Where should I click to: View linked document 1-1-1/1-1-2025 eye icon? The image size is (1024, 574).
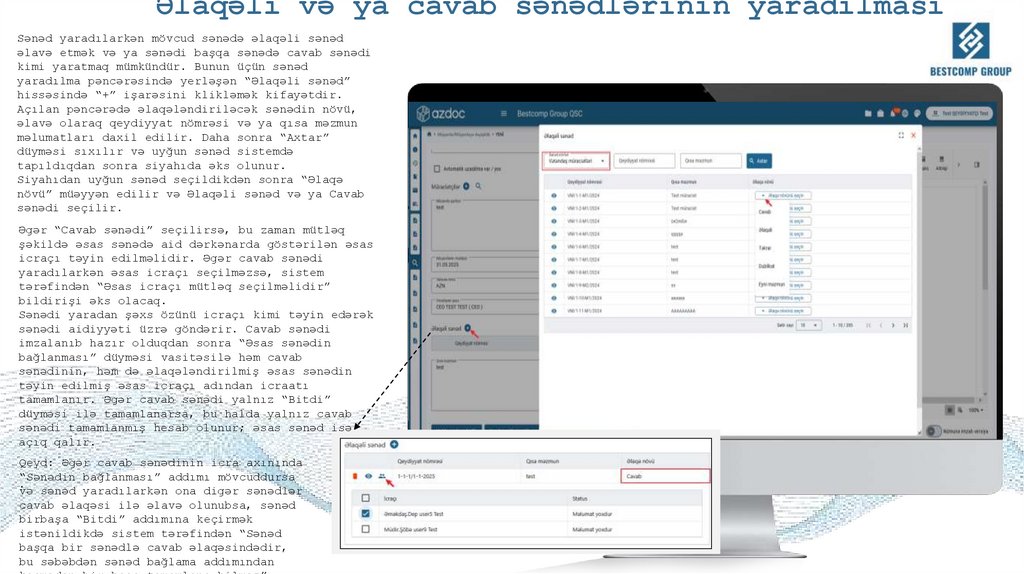[x=368, y=476]
